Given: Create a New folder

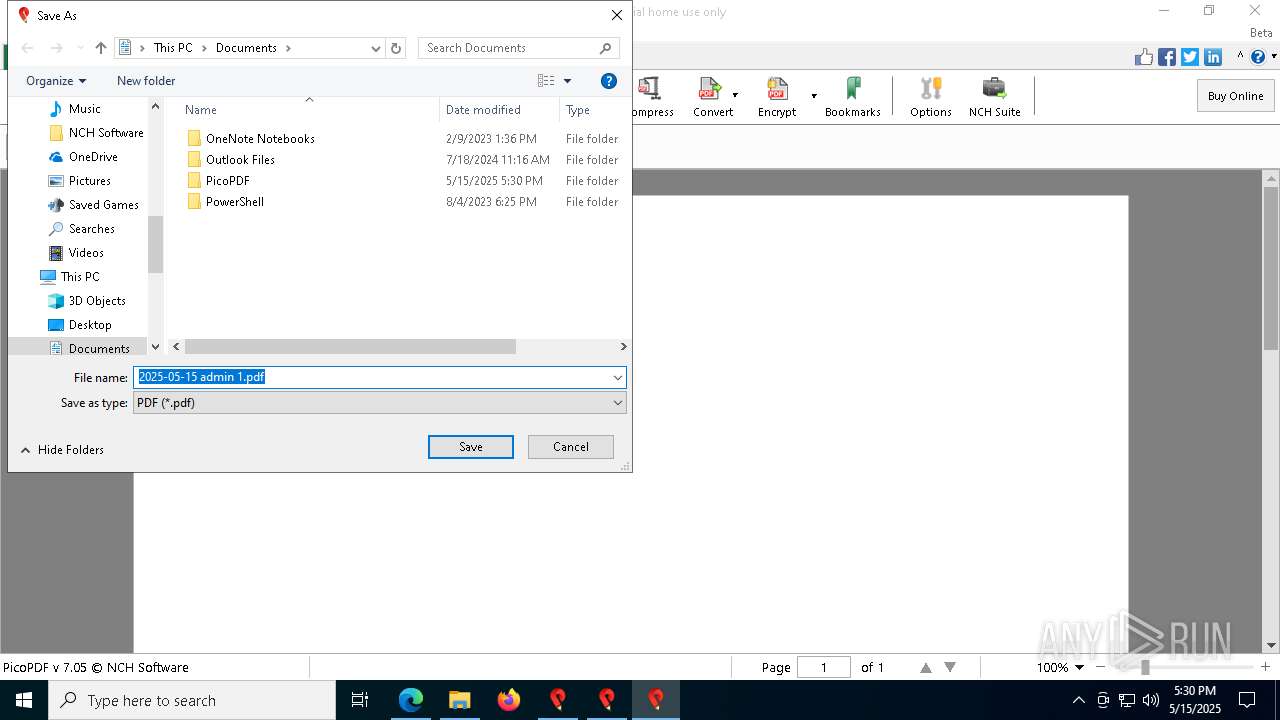Looking at the screenshot, I should [x=146, y=81].
